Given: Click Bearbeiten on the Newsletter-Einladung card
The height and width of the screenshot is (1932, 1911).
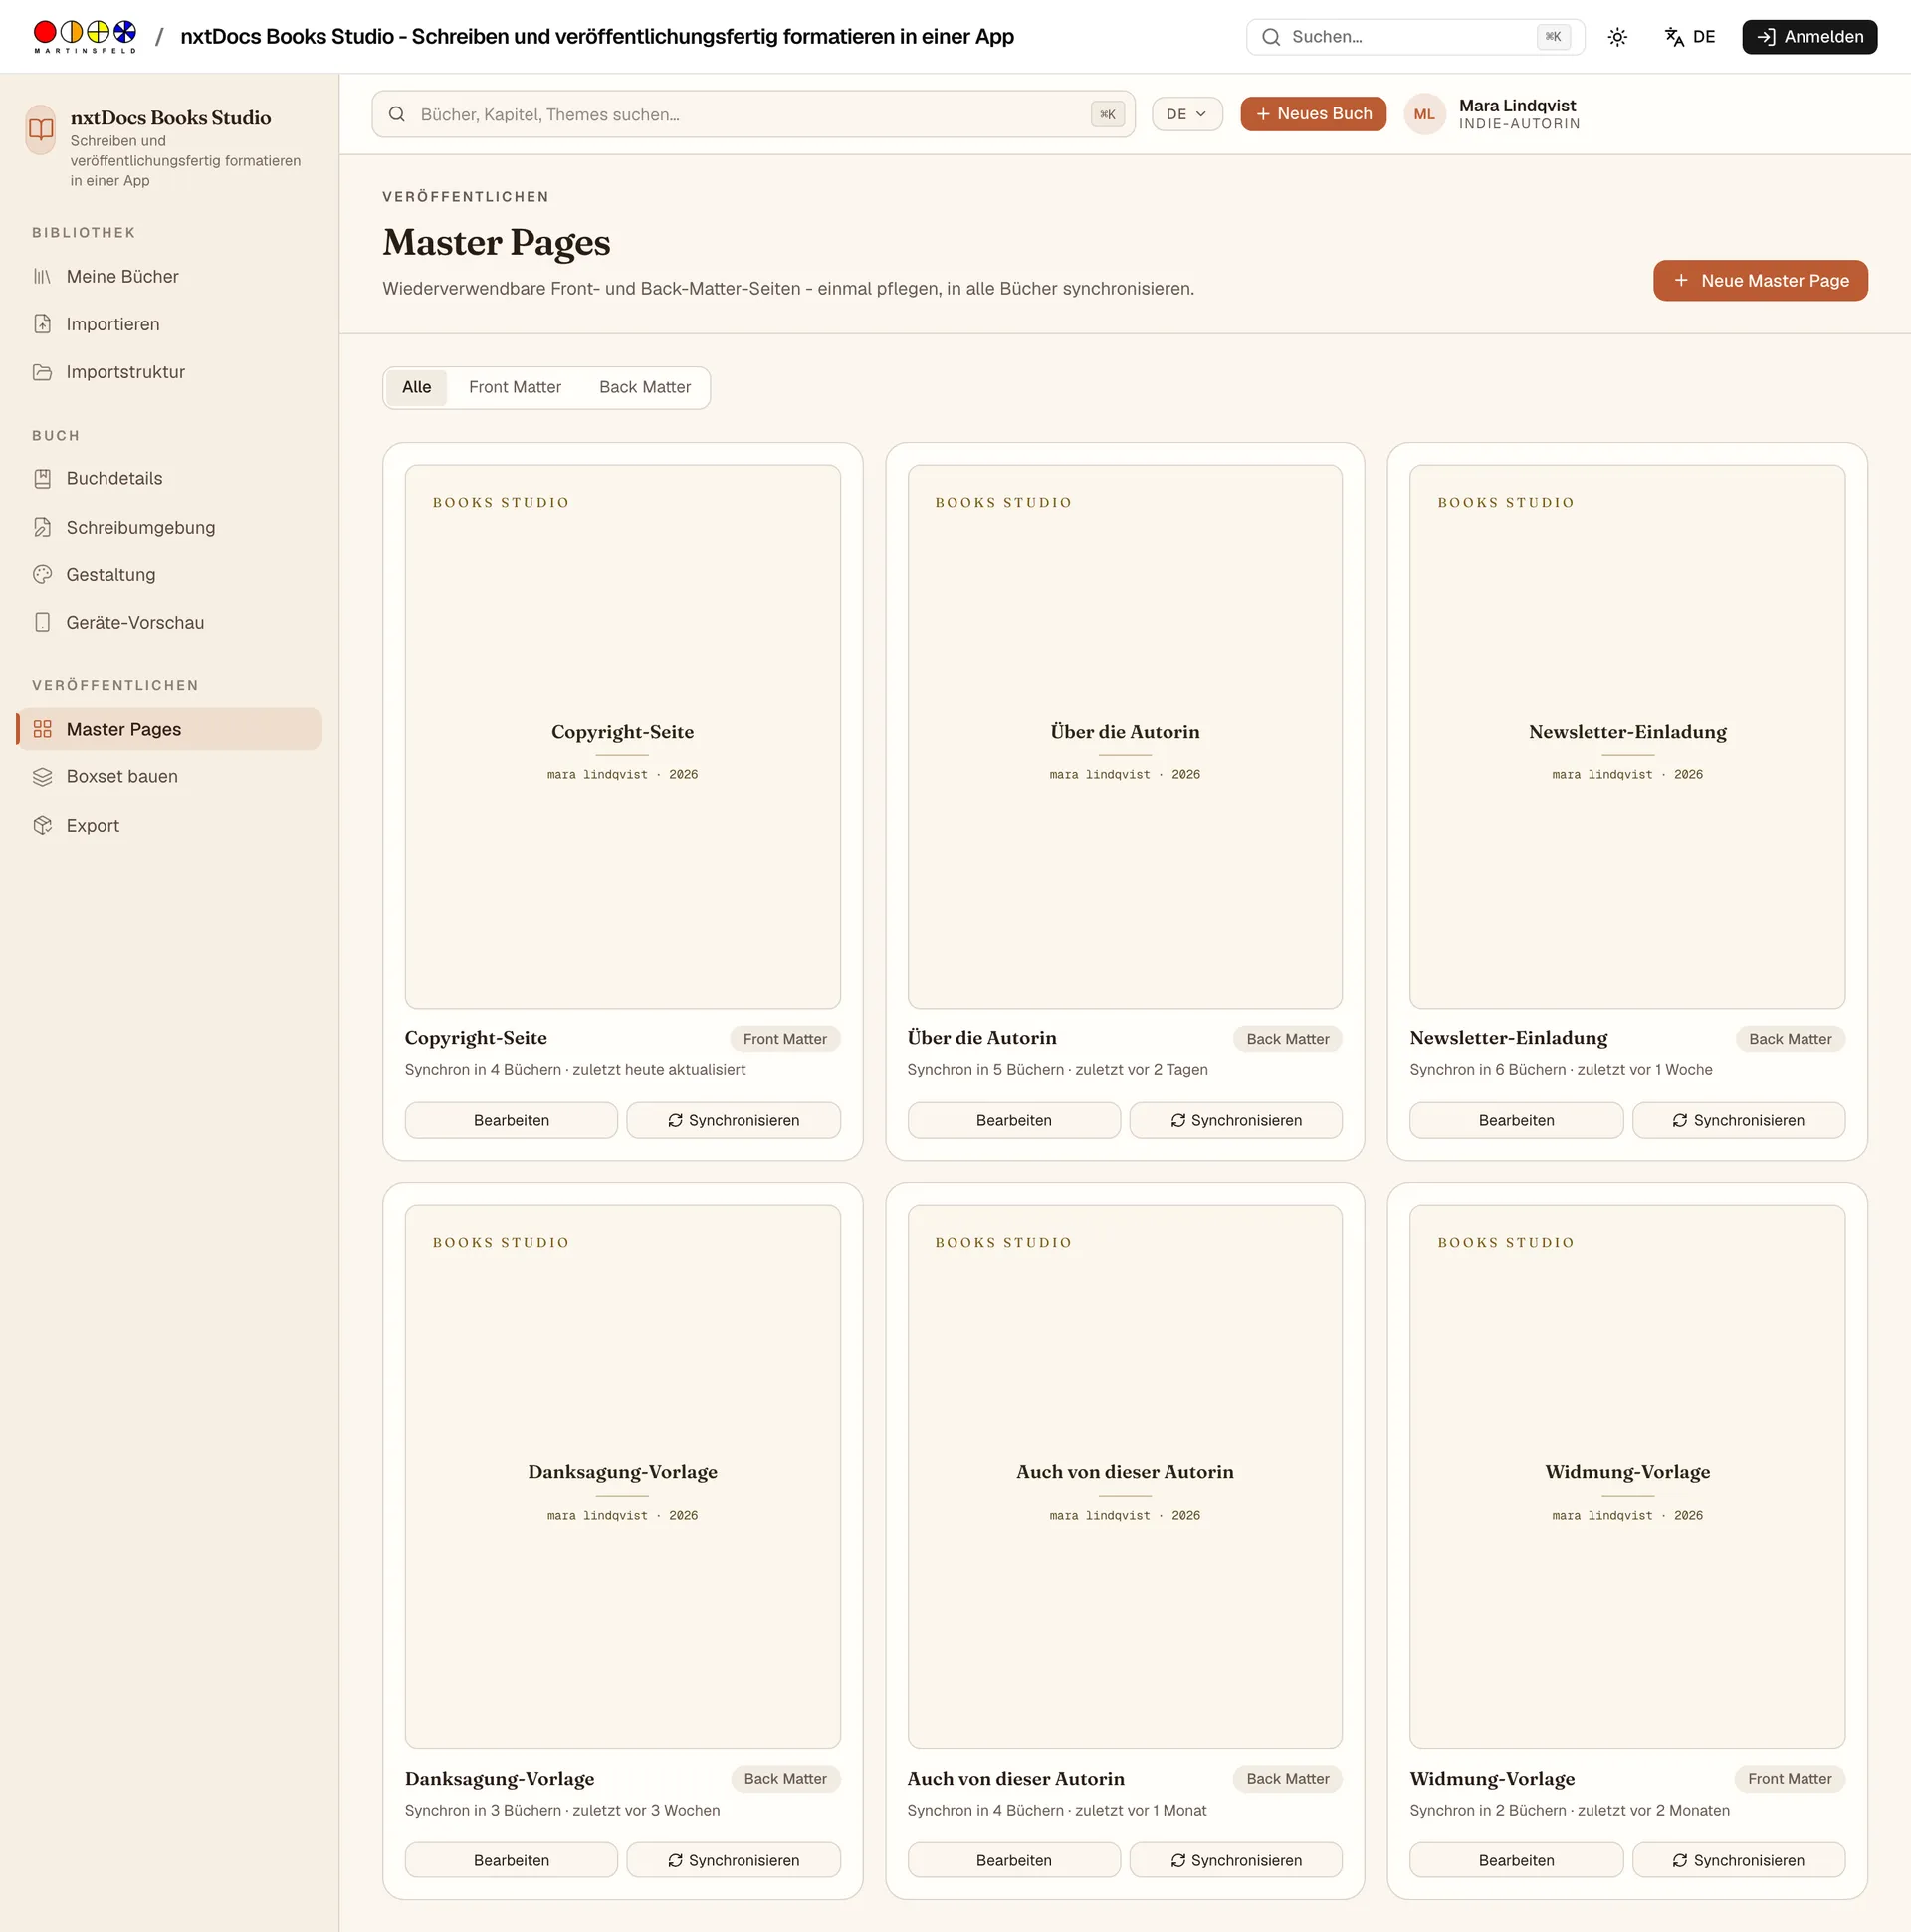Looking at the screenshot, I should [1516, 1120].
